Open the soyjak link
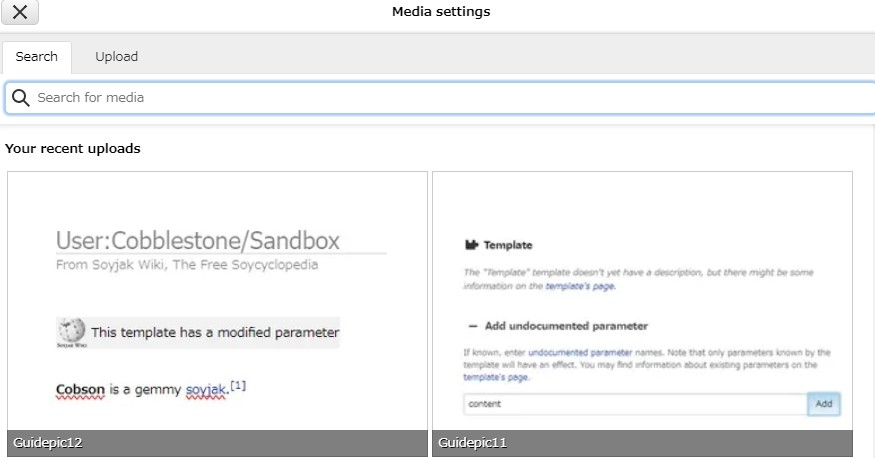 207,389
